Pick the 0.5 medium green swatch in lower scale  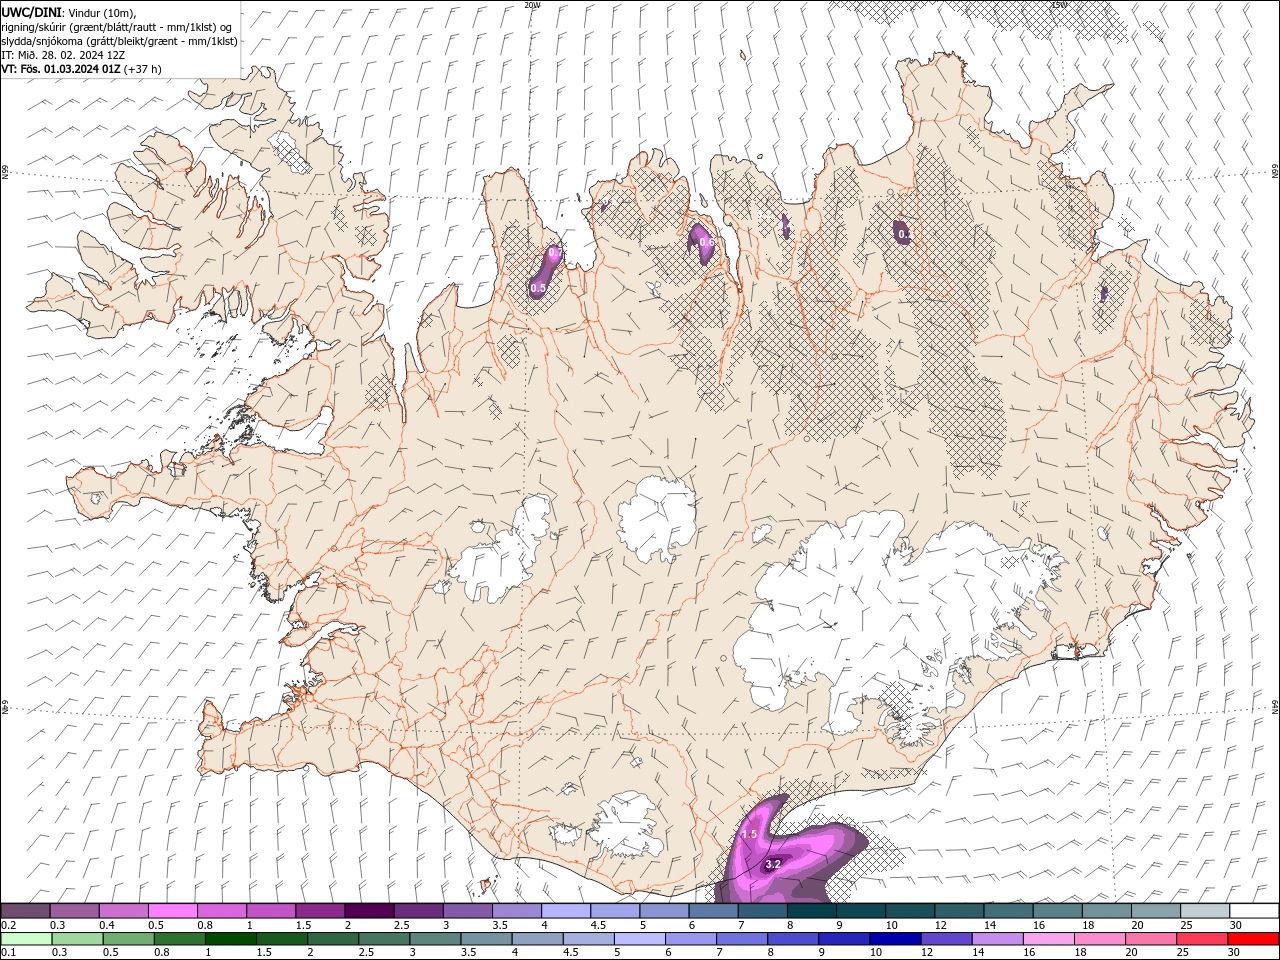pyautogui.click(x=128, y=939)
